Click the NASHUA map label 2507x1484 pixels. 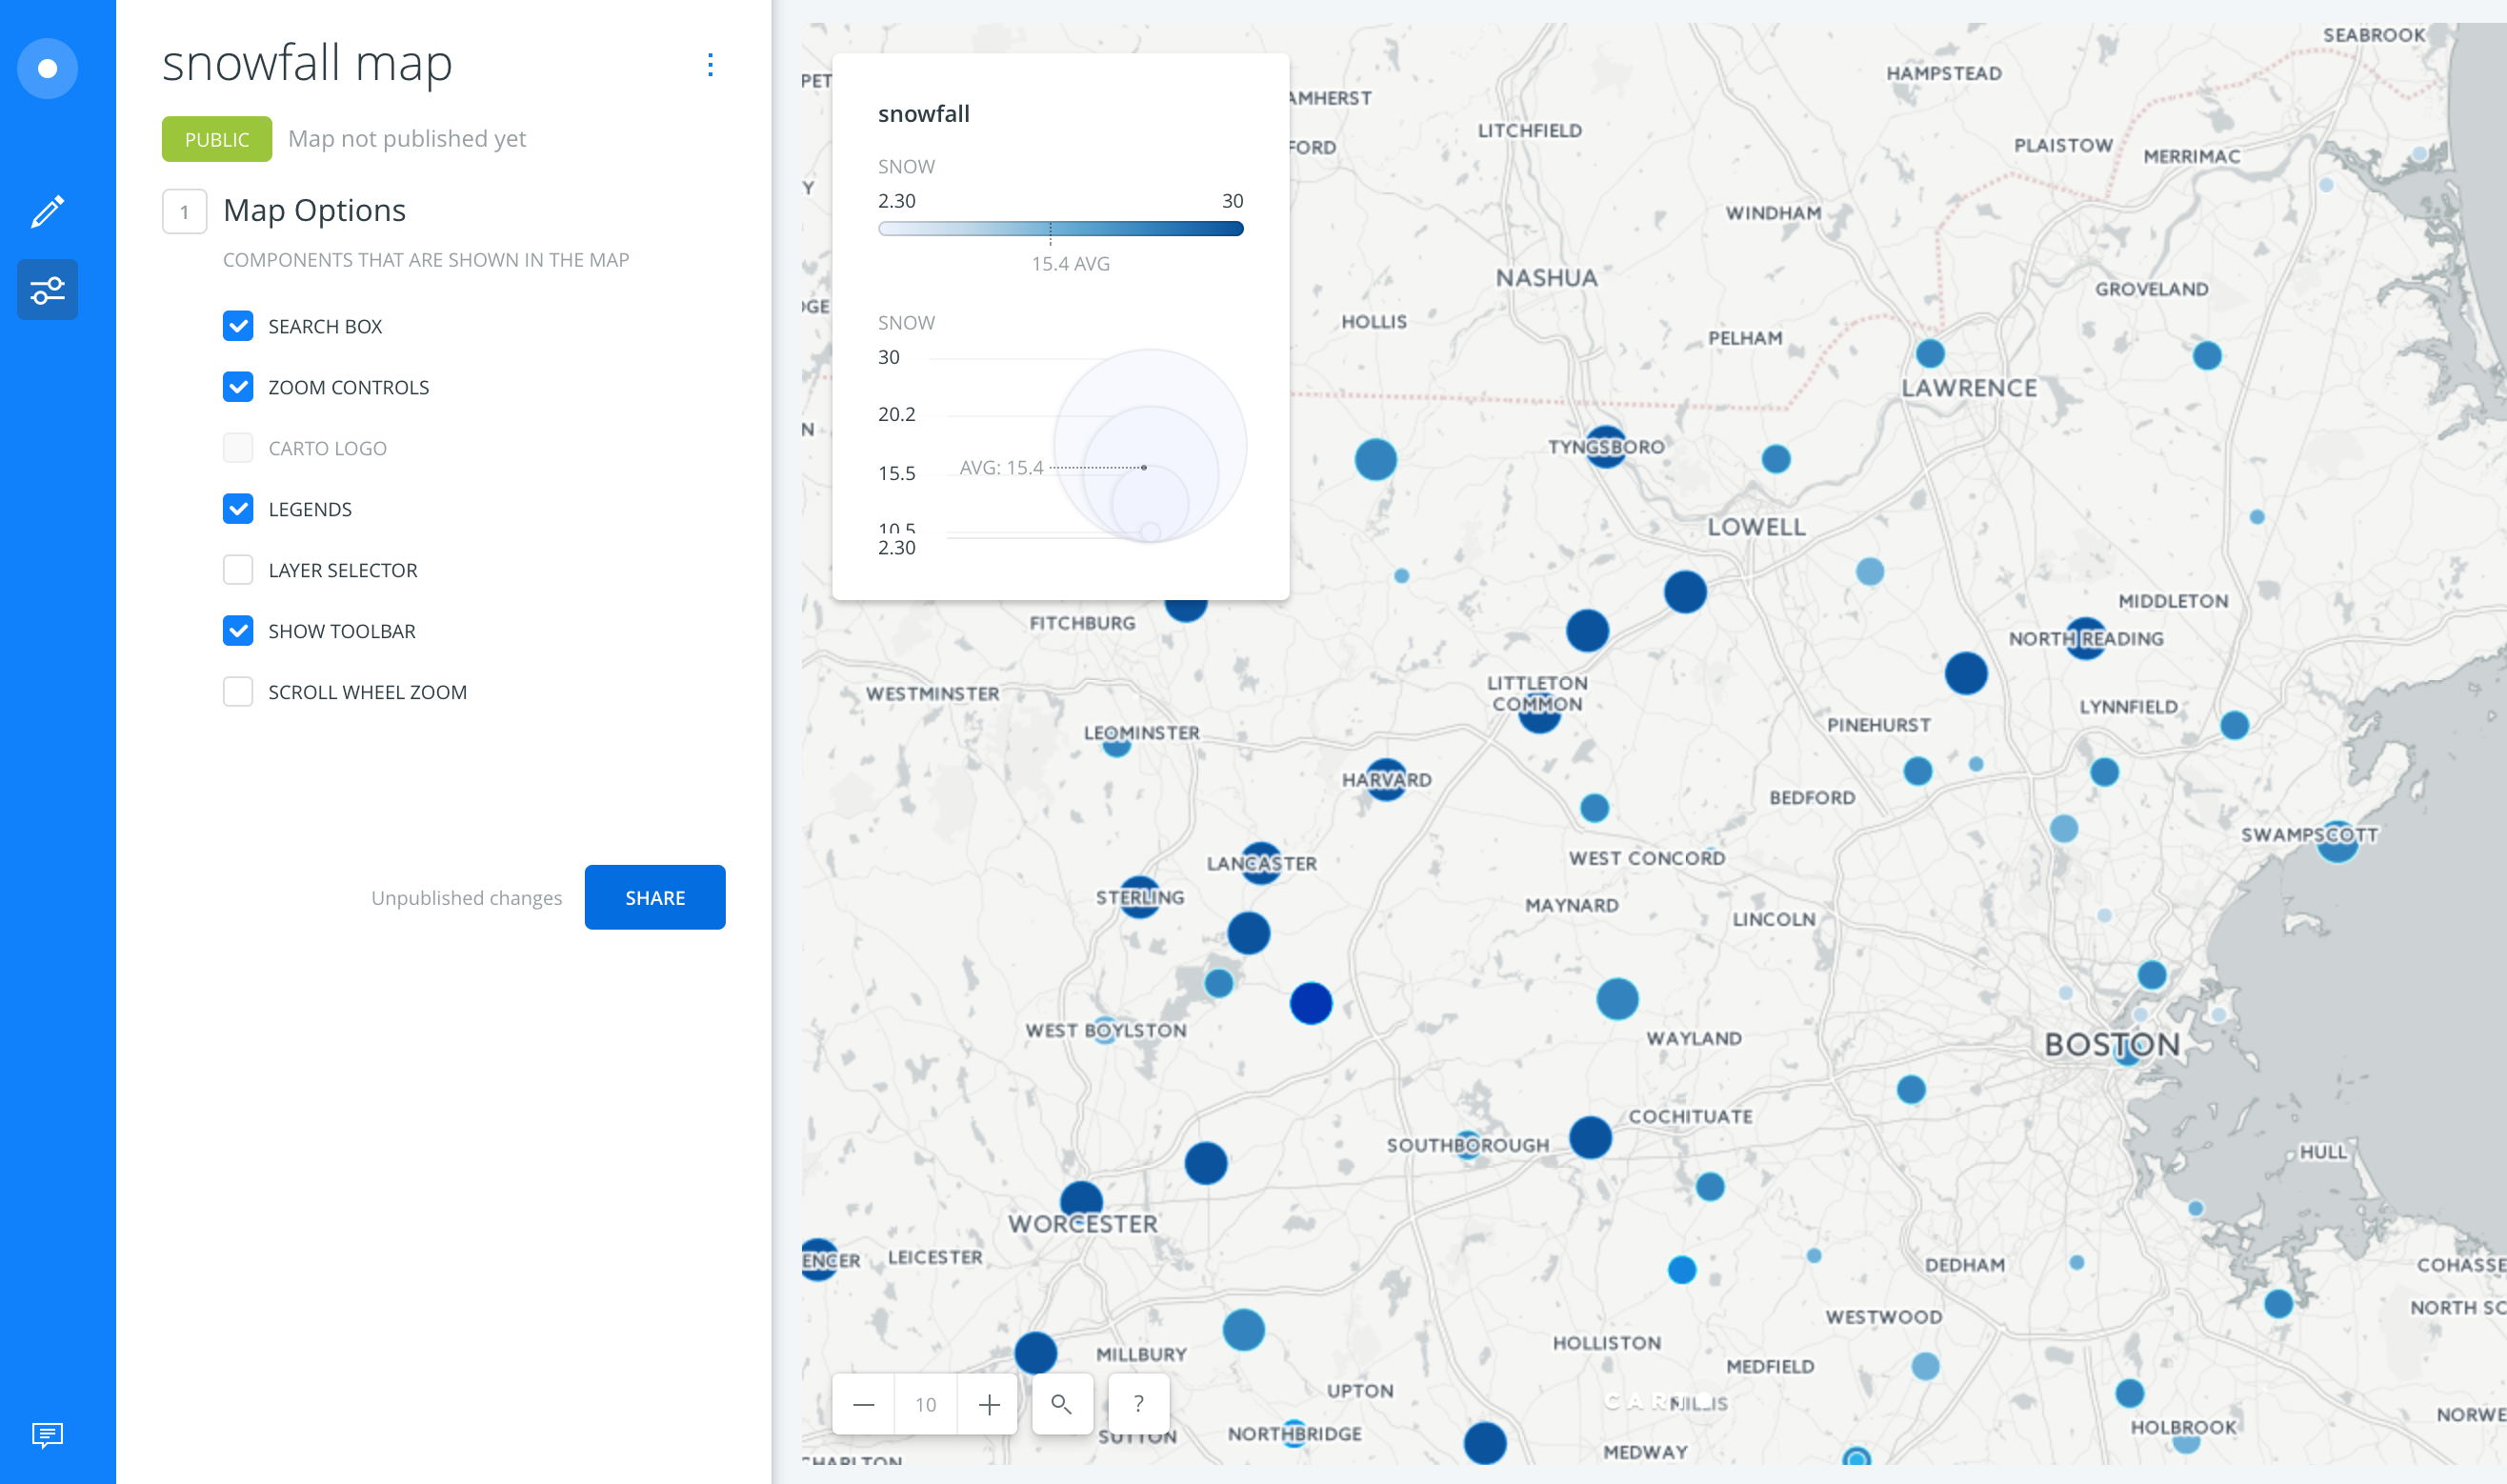[x=1547, y=278]
